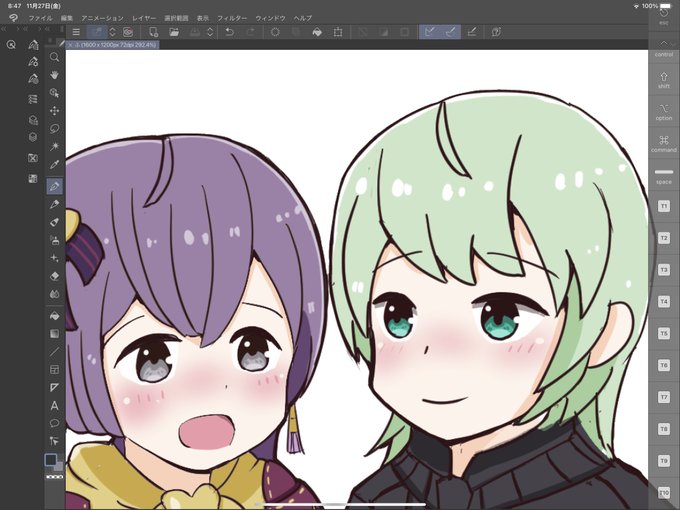The image size is (680, 510).
Task: Collapse the left palette dock double-arrow
Action: (x=3, y=29)
